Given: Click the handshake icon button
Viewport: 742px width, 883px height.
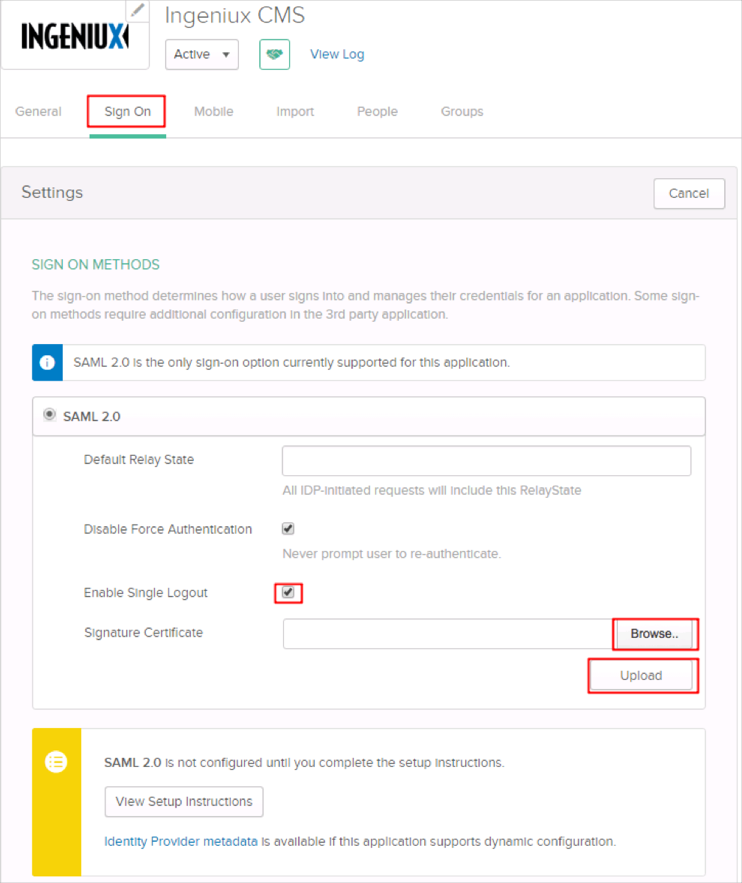Looking at the screenshot, I should click(274, 54).
